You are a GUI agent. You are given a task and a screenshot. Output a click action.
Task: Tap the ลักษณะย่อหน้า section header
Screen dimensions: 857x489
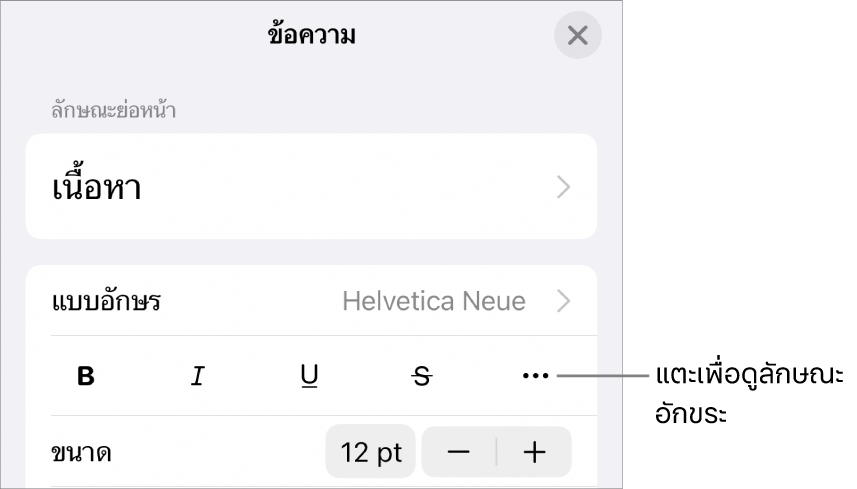(114, 110)
